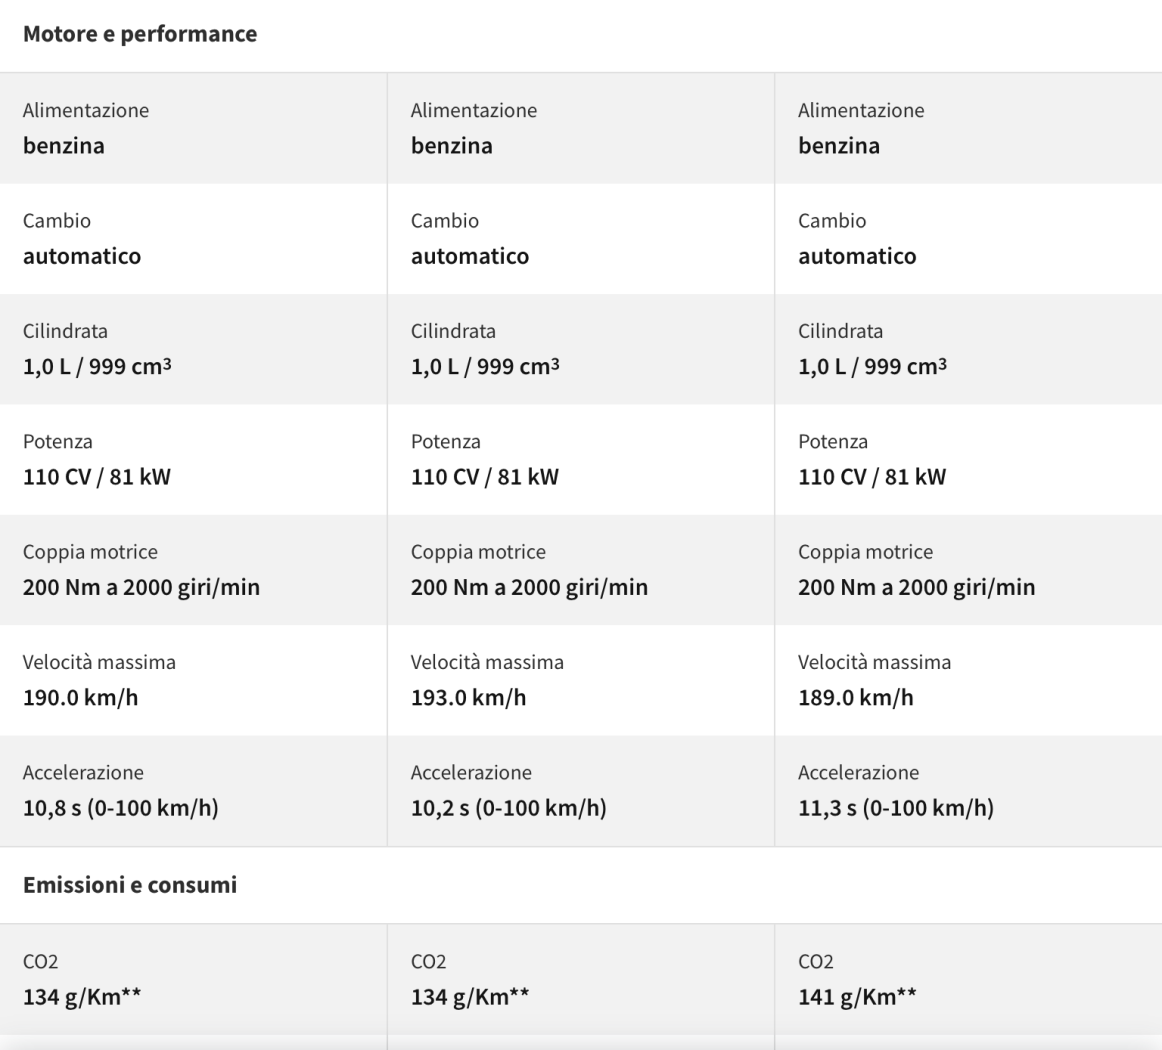Click the 11,3 s acceleration value
This screenshot has height=1050, width=1162.
point(895,808)
